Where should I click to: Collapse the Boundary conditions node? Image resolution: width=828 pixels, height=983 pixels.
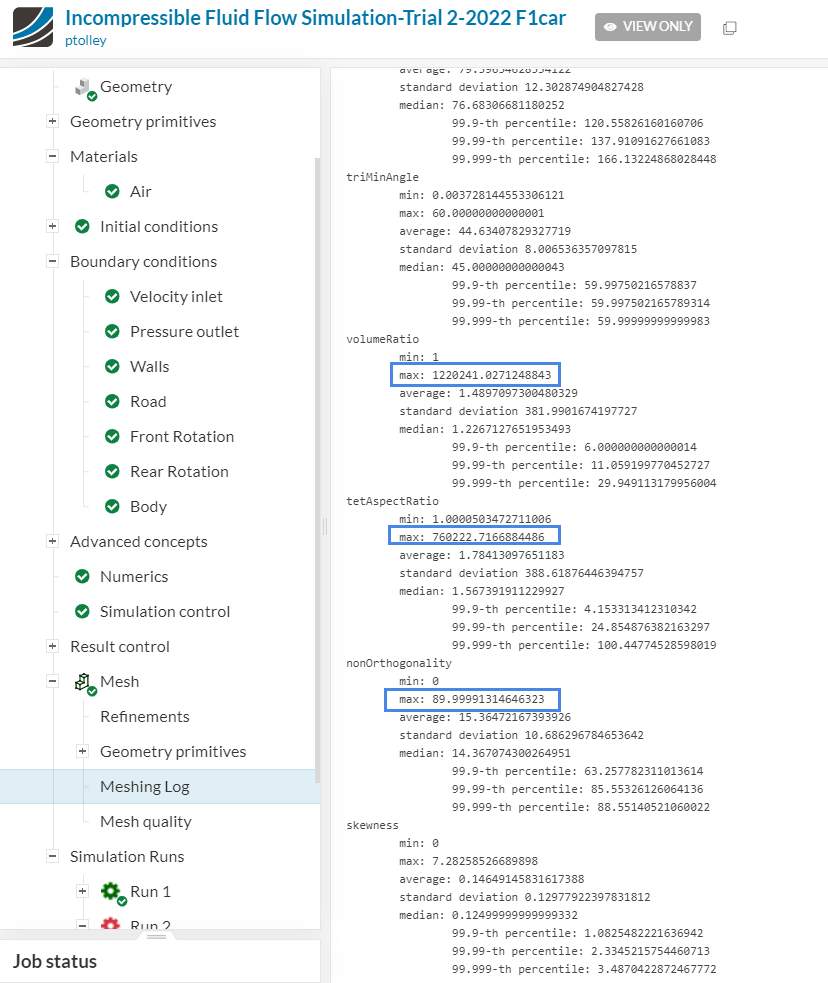pyautogui.click(x=52, y=261)
